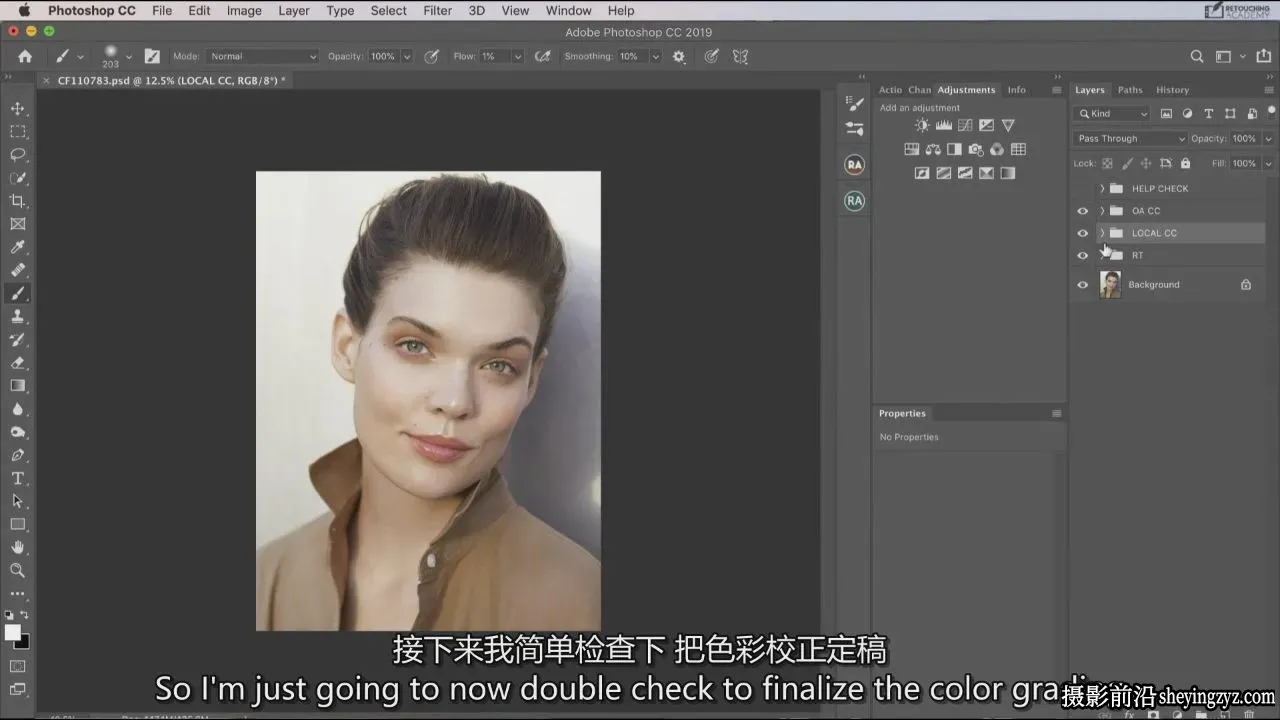The image size is (1280, 720).
Task: Enable airbrush-style build-up effects
Action: 543,56
